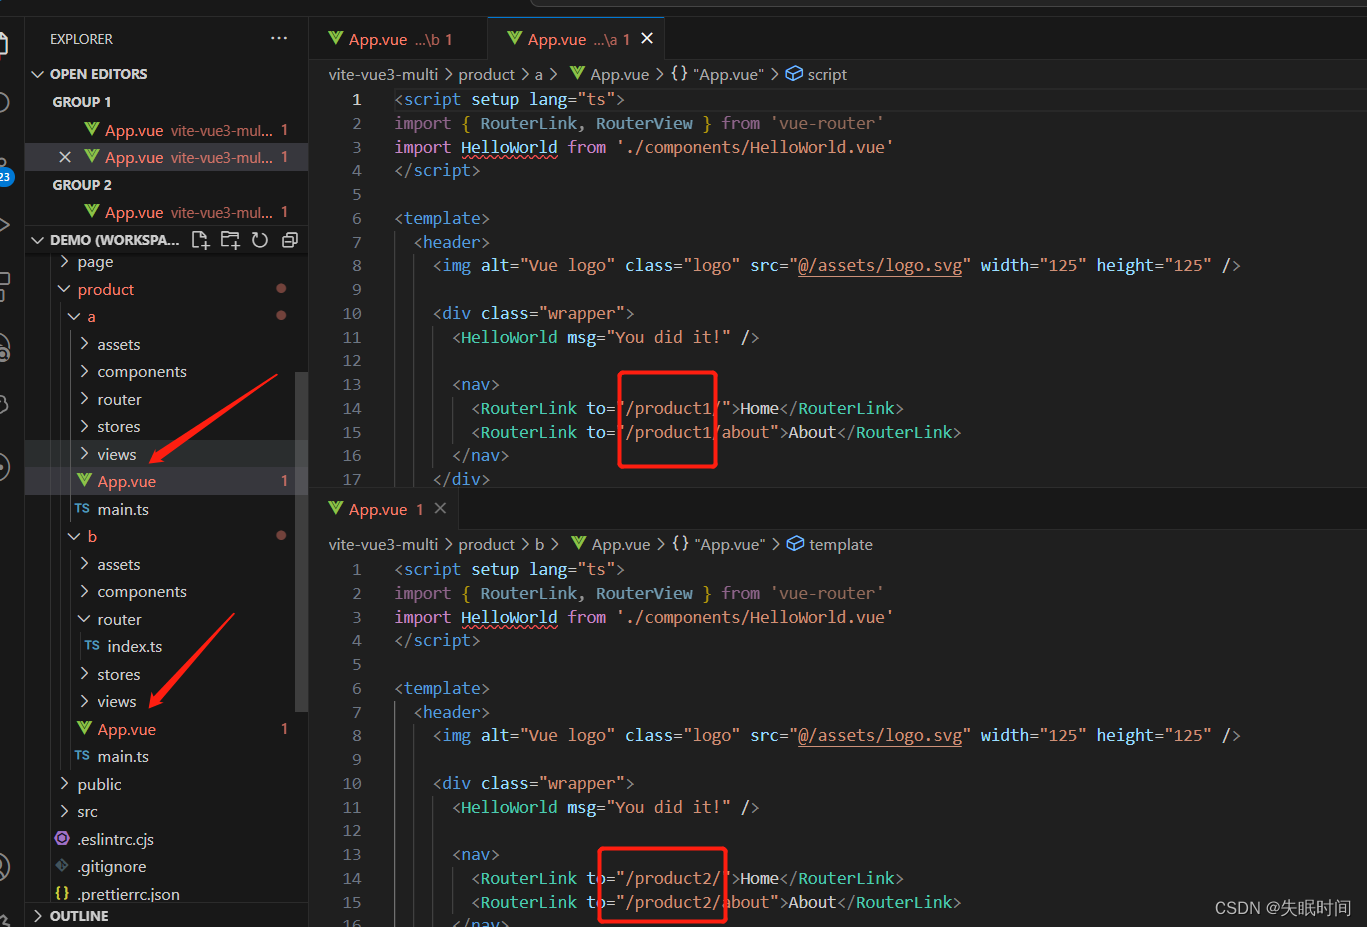This screenshot has width=1367, height=927.
Task: Click HelloWorld import name in lower editor
Action: pos(509,617)
